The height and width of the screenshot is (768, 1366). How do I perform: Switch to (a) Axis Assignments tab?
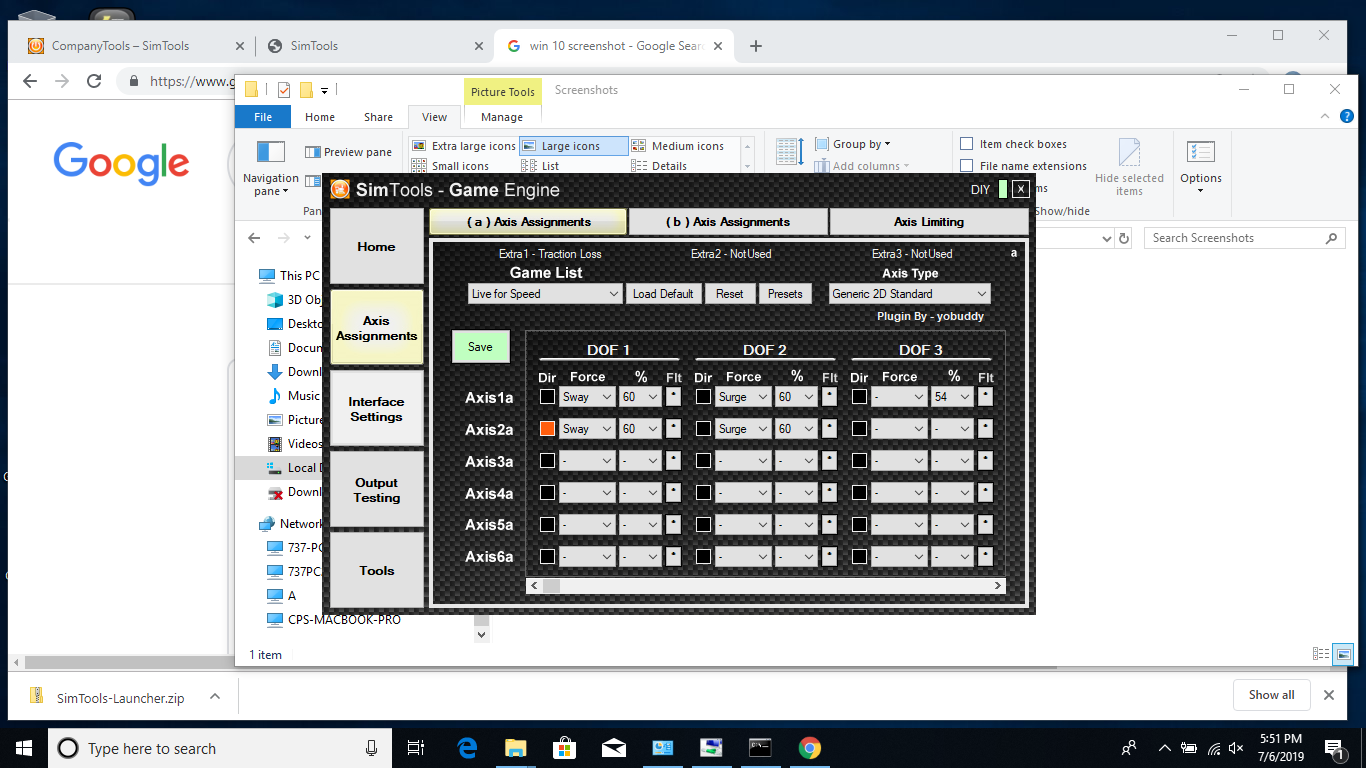528,222
